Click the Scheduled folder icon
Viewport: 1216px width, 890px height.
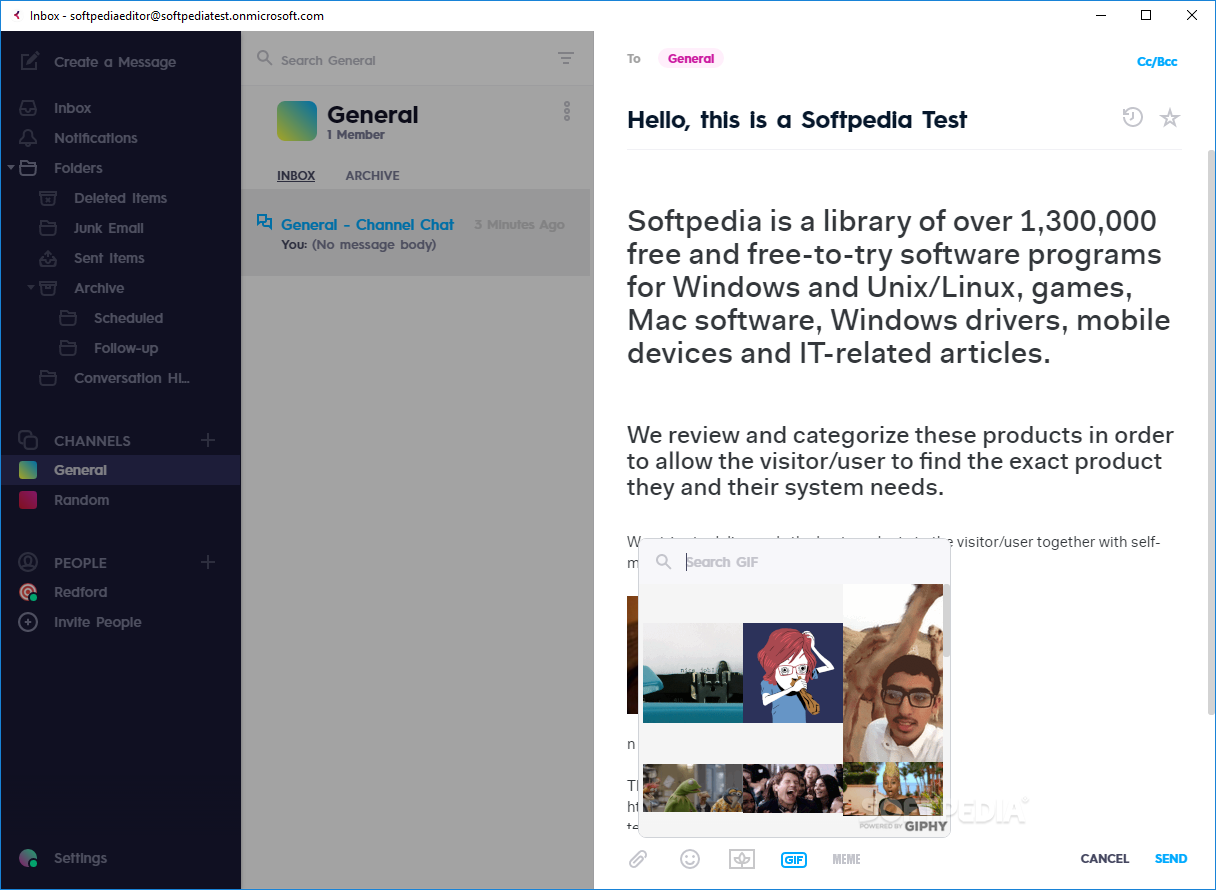pos(68,318)
